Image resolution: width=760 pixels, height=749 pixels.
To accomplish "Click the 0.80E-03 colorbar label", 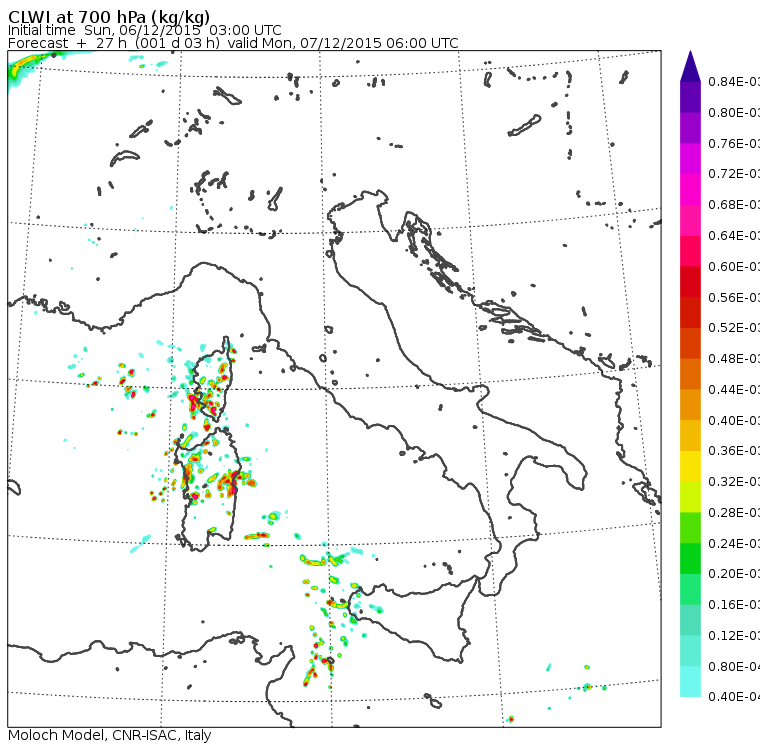I will tap(734, 112).
